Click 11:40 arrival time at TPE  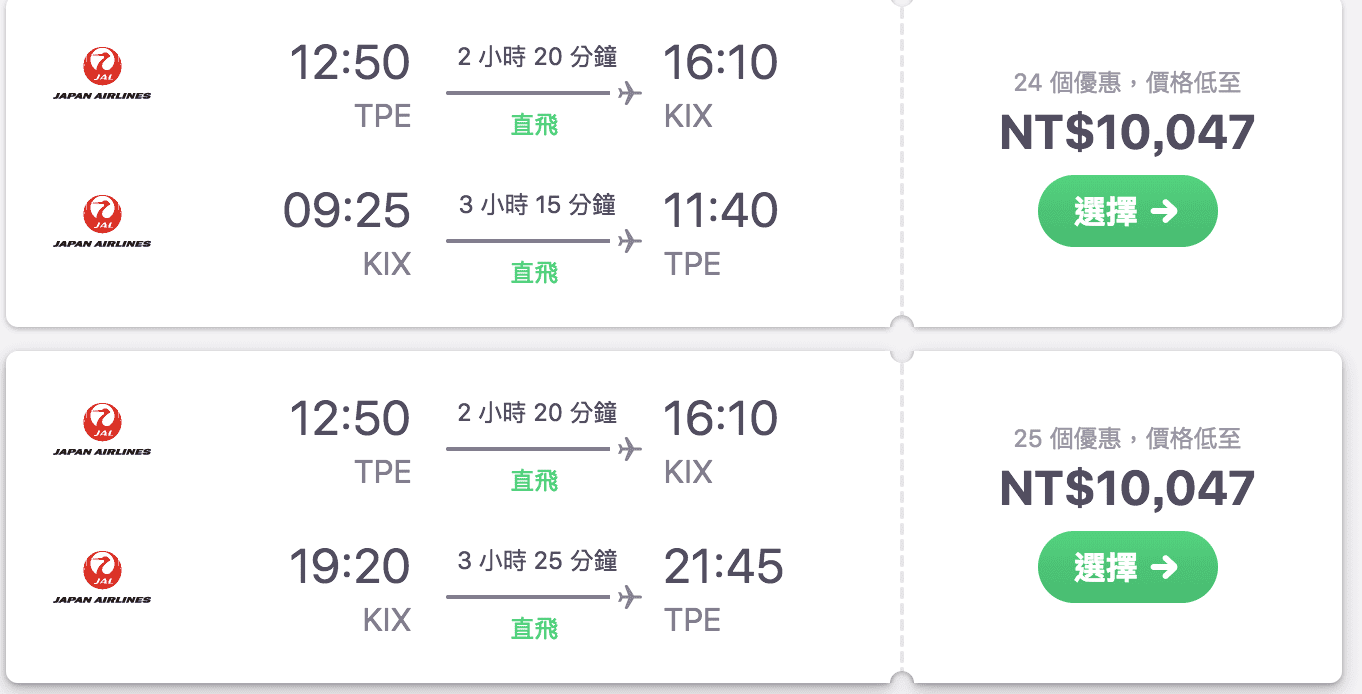pos(720,211)
